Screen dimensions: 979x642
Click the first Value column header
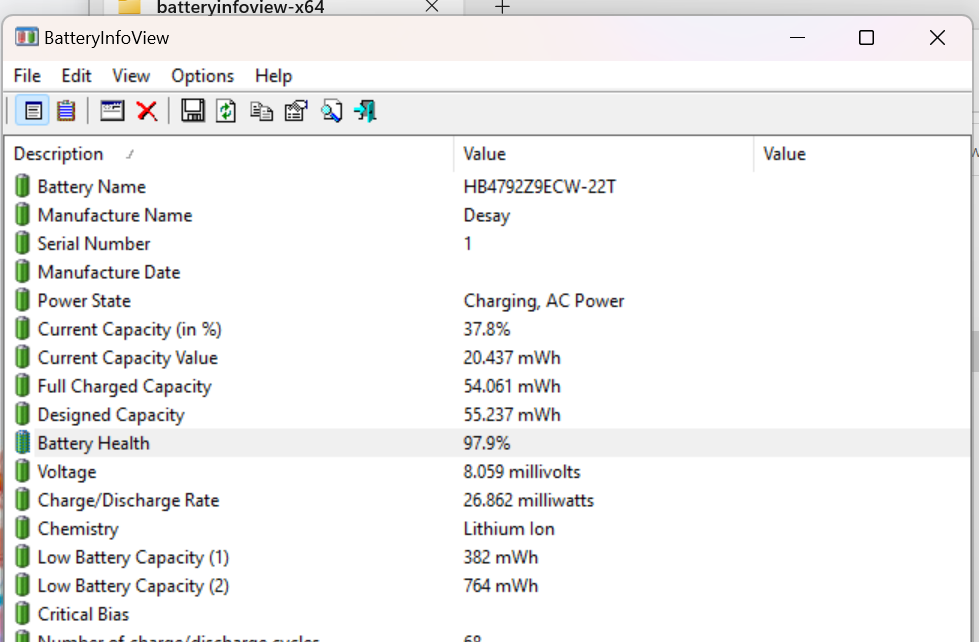(x=604, y=154)
